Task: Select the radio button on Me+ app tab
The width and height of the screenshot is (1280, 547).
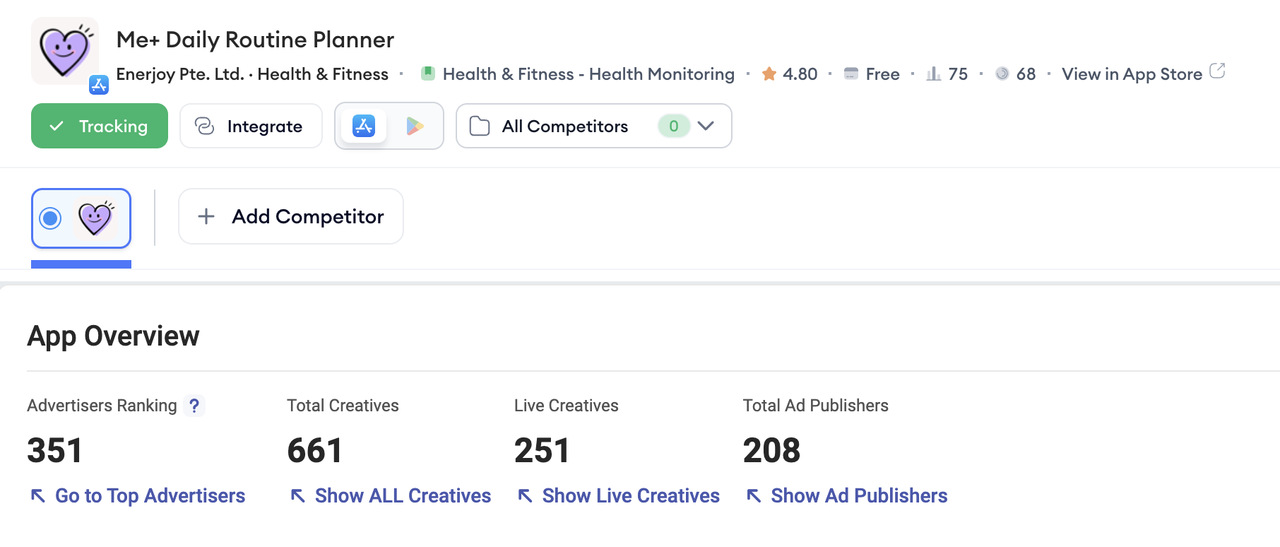Action: [50, 218]
